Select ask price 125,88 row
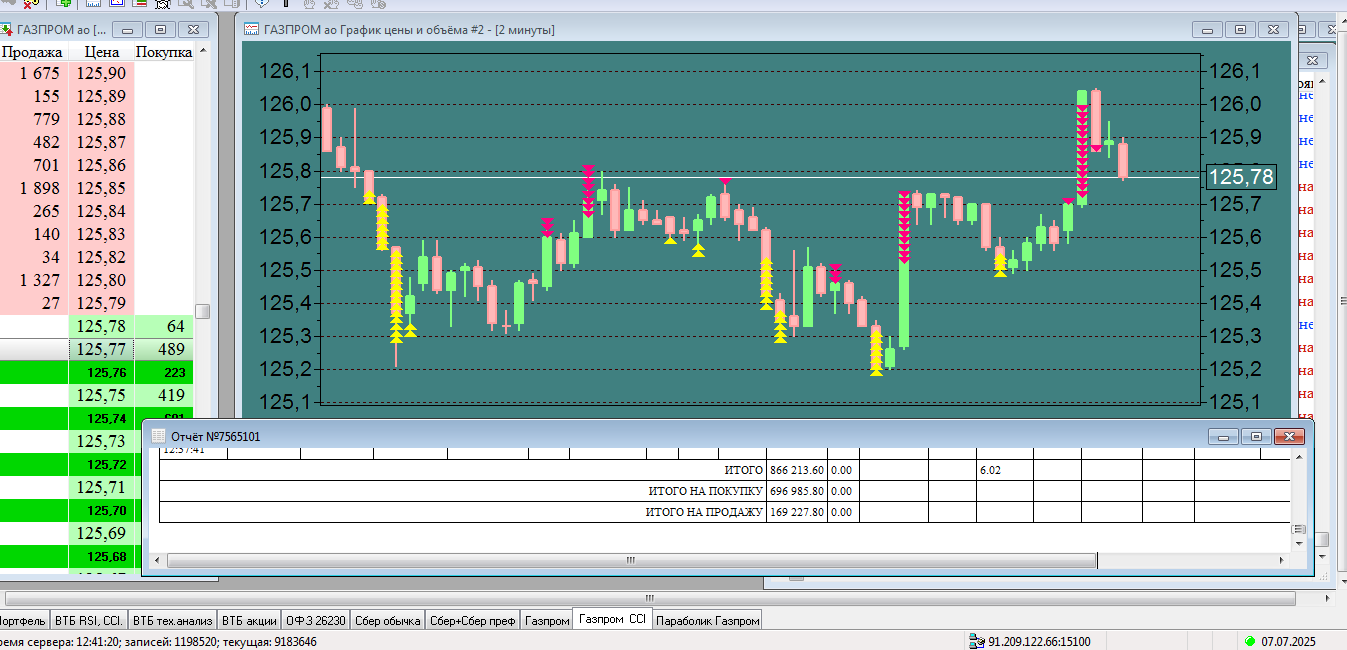 pos(101,119)
